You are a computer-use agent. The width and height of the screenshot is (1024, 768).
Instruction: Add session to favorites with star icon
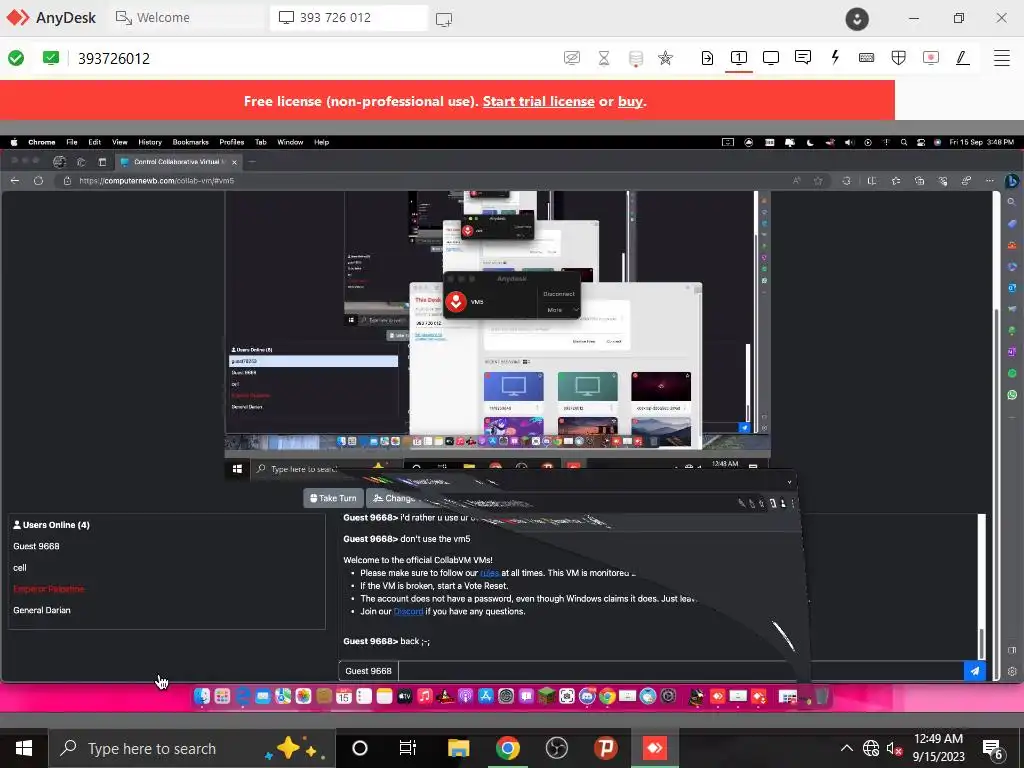[665, 58]
